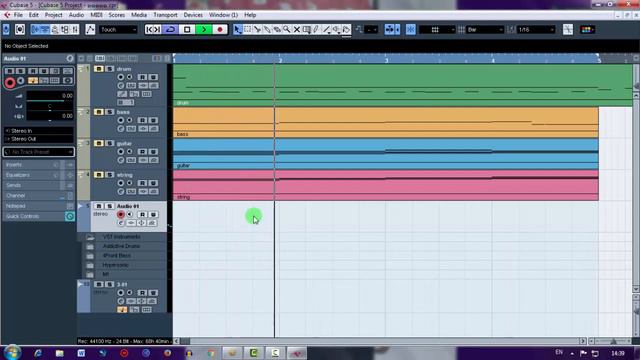Disable record enable on Audio 01 track

pyautogui.click(x=120, y=214)
